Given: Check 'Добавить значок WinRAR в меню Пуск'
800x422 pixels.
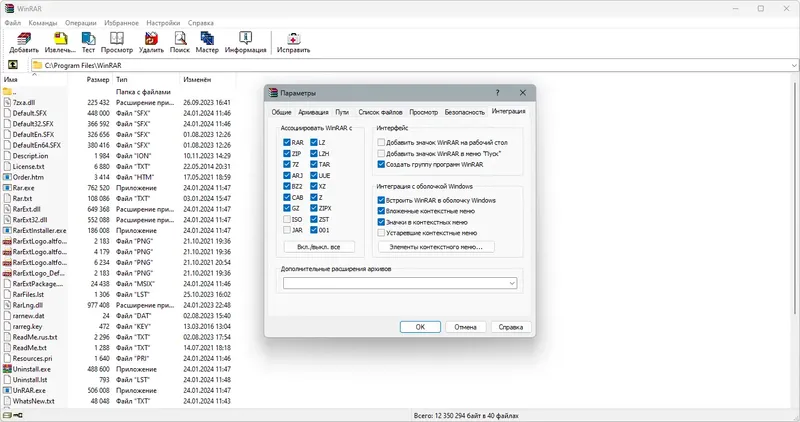Looking at the screenshot, I should [x=381, y=153].
